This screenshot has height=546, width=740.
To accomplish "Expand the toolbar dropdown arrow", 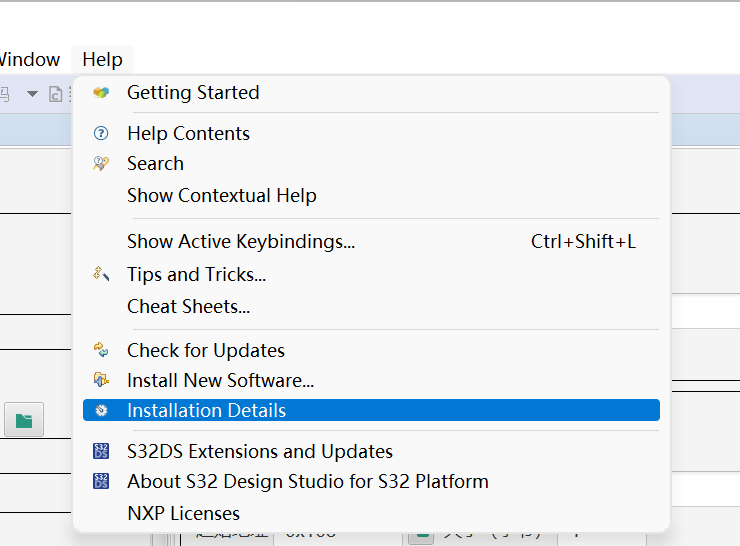I will pos(32,94).
